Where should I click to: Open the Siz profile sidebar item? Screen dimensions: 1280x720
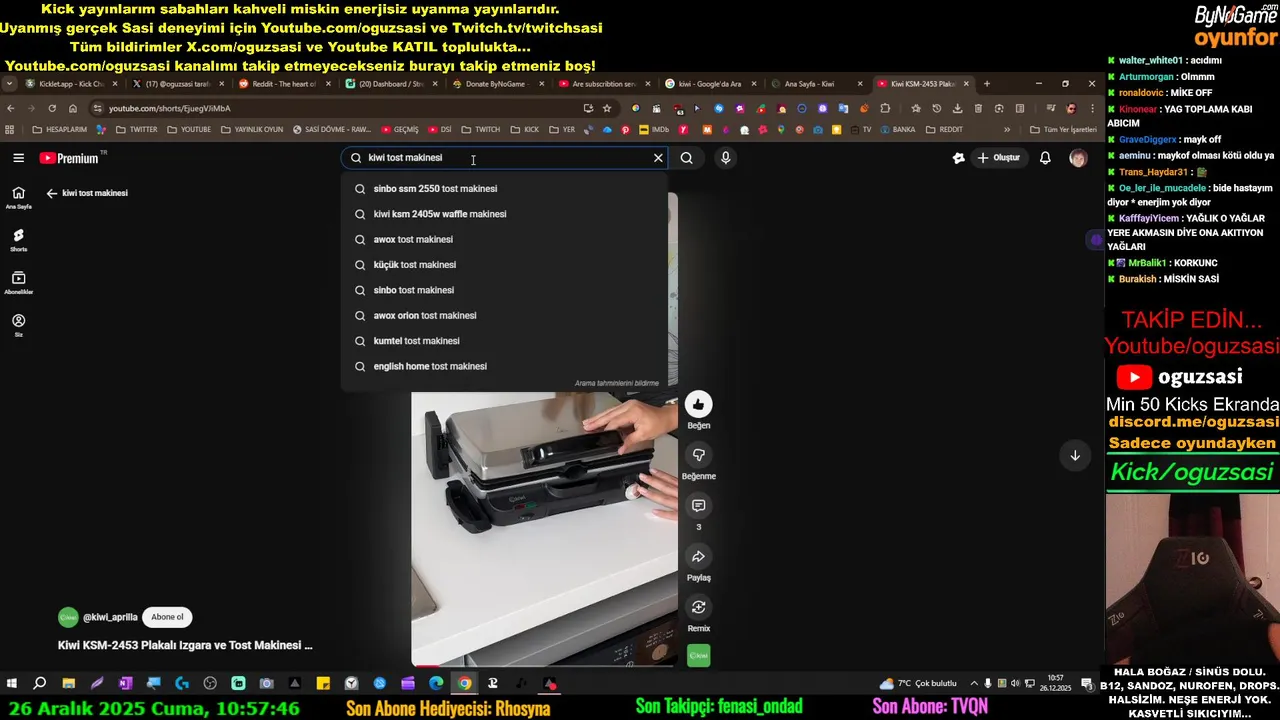18,326
